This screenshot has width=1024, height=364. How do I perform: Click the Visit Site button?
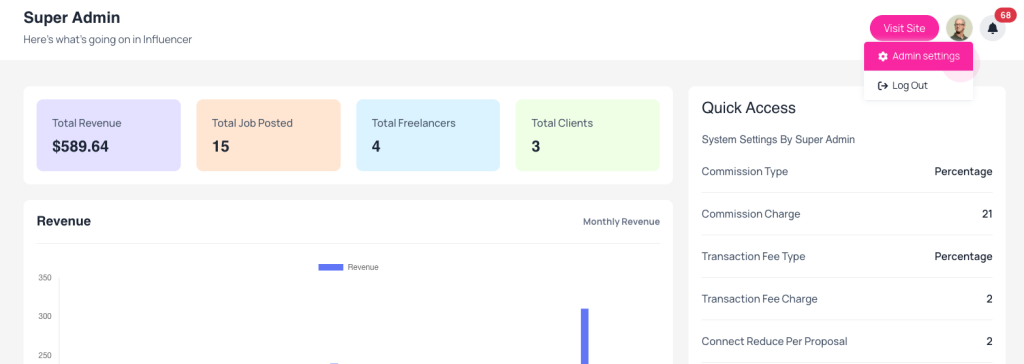click(x=904, y=28)
